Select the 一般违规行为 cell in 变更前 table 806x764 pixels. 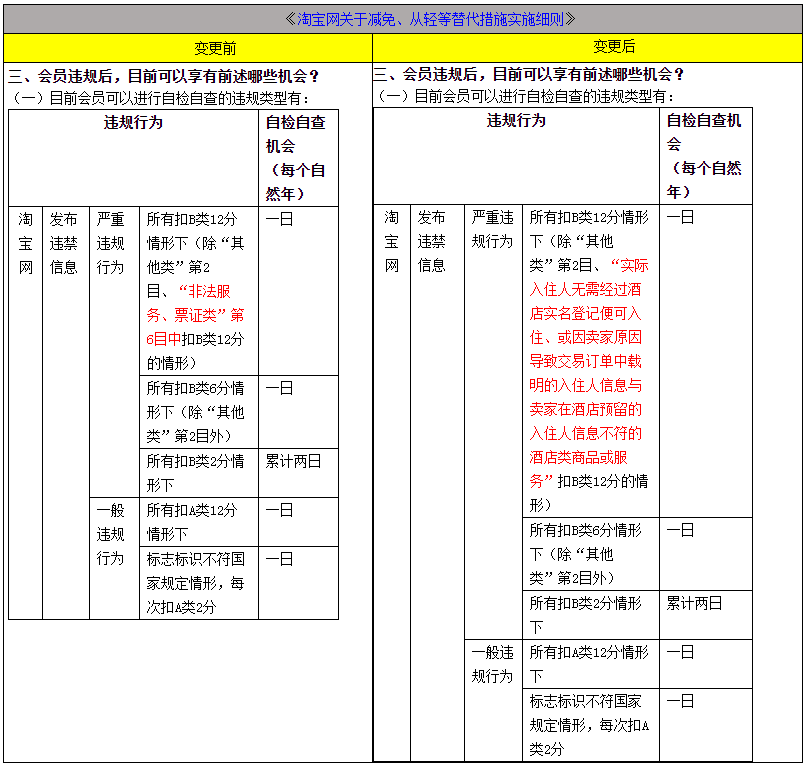click(x=115, y=558)
